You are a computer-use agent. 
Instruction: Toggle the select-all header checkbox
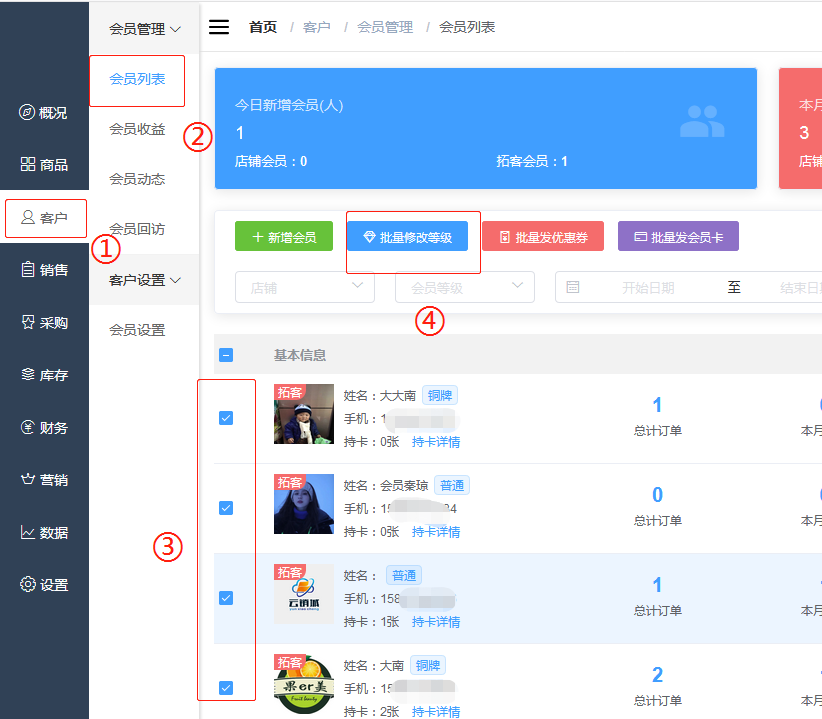coord(226,355)
